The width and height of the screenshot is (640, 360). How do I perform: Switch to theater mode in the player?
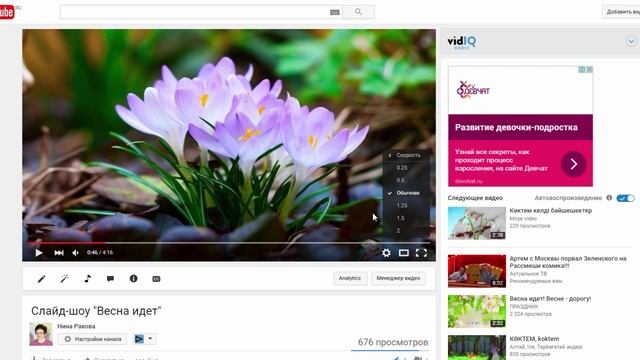[404, 253]
